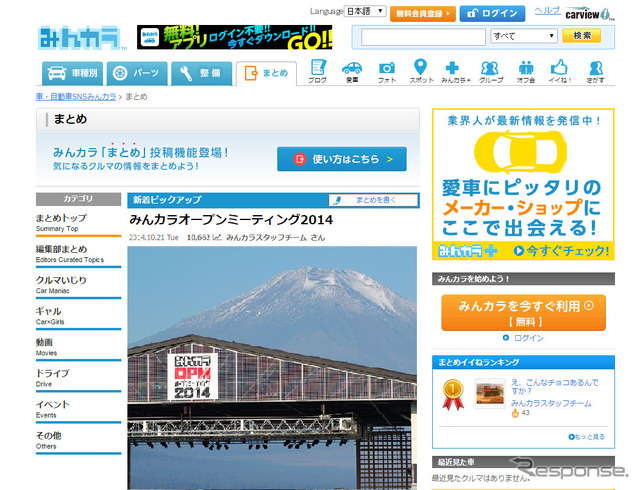
Task: Open the イベント Events category
Action: tap(78, 410)
